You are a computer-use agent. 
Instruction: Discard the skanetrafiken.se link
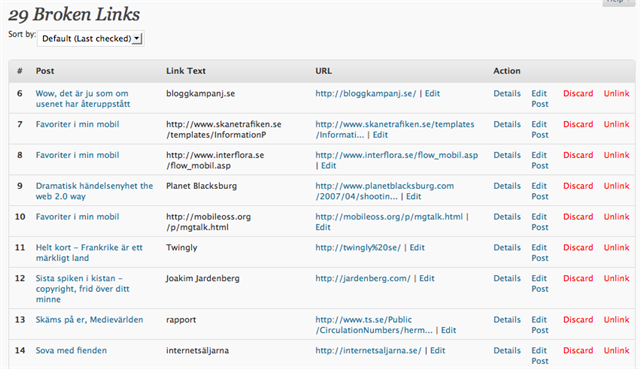tap(578, 124)
